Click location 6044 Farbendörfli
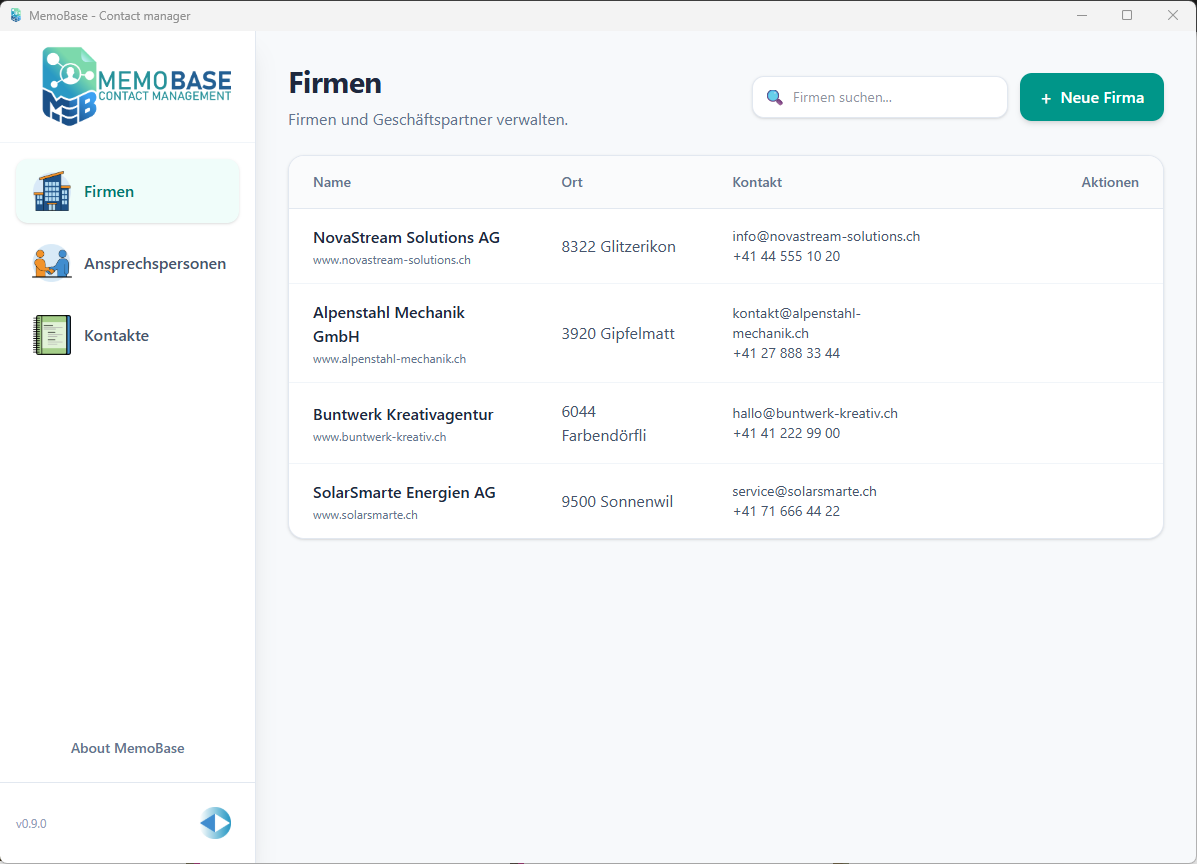The image size is (1197, 864). tap(604, 424)
